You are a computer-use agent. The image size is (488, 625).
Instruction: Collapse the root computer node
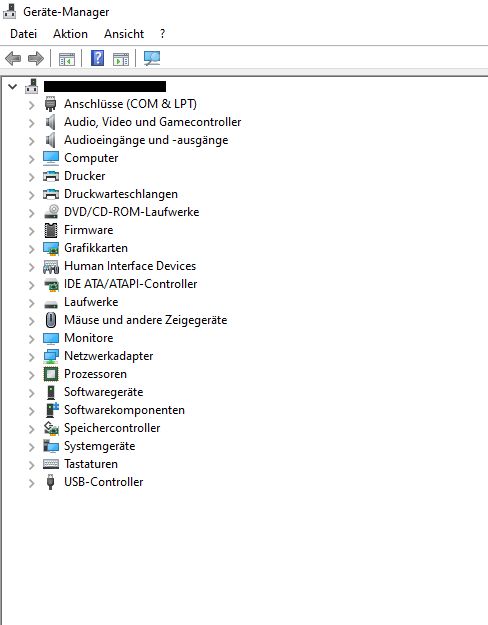click(x=13, y=86)
